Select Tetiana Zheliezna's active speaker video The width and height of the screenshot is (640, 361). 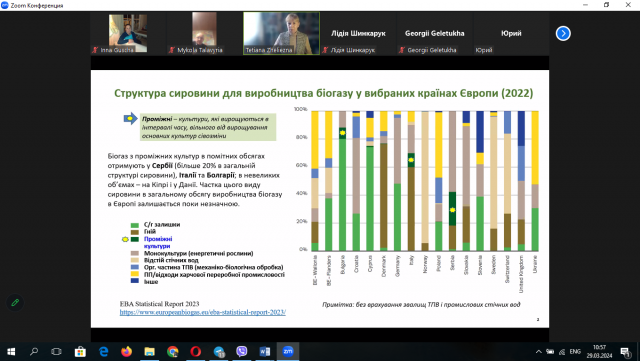click(x=281, y=33)
